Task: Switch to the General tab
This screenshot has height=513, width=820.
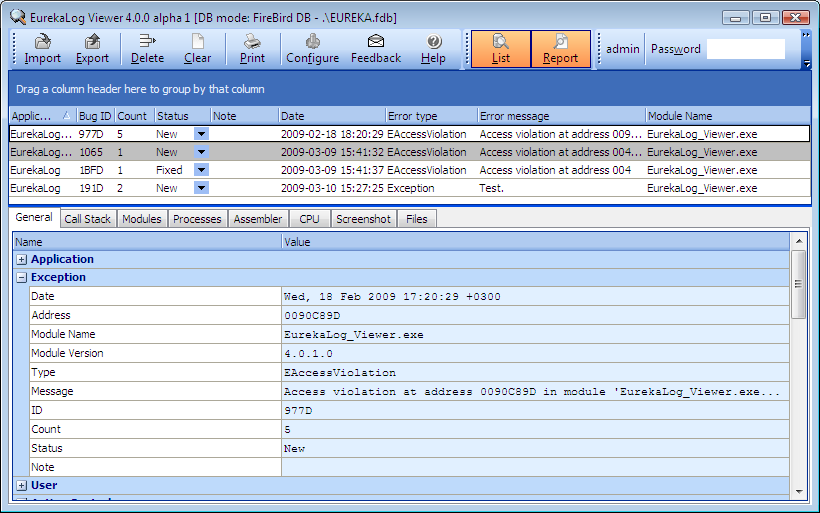Action: tap(34, 218)
